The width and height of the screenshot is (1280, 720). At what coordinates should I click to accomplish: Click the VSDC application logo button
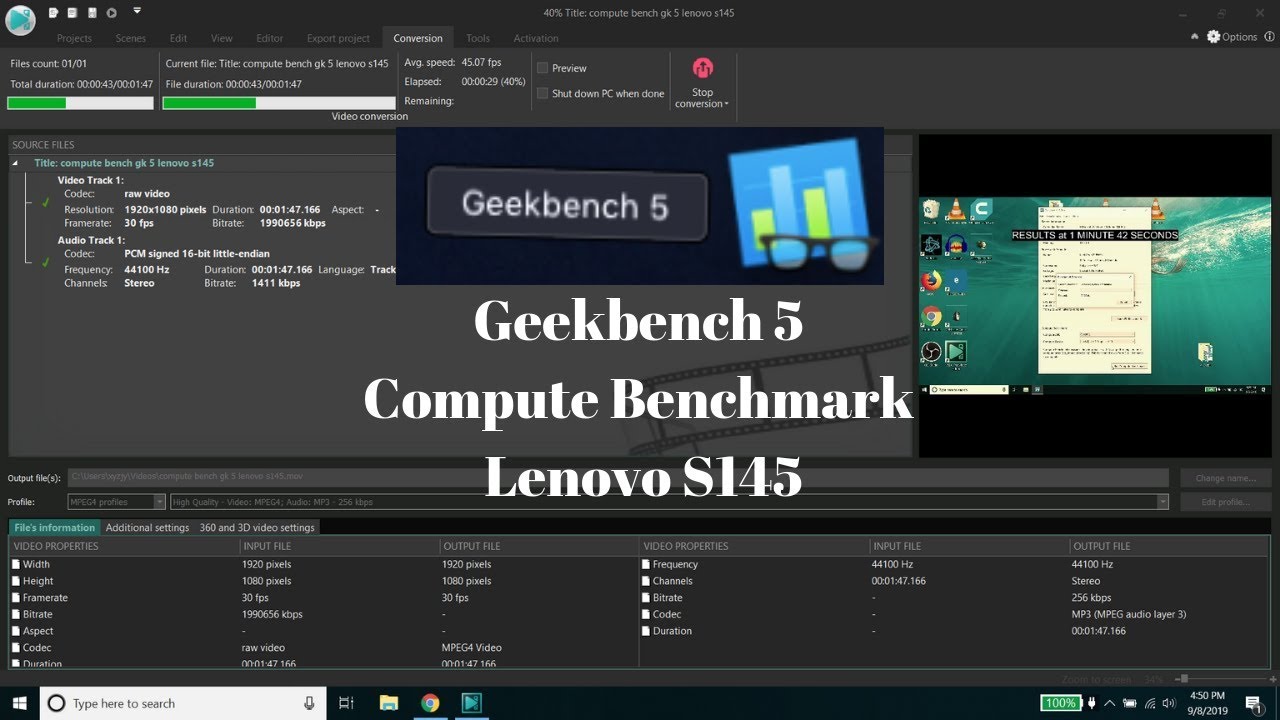click(20, 18)
